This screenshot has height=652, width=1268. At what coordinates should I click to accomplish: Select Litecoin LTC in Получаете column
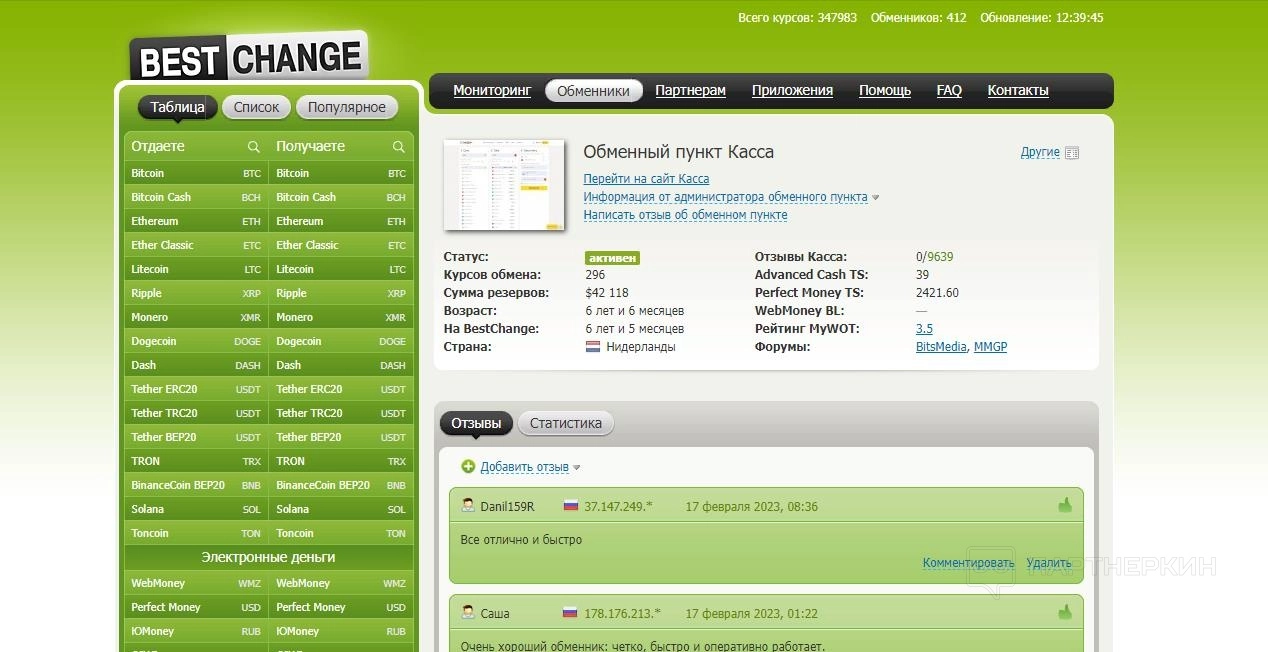click(341, 269)
